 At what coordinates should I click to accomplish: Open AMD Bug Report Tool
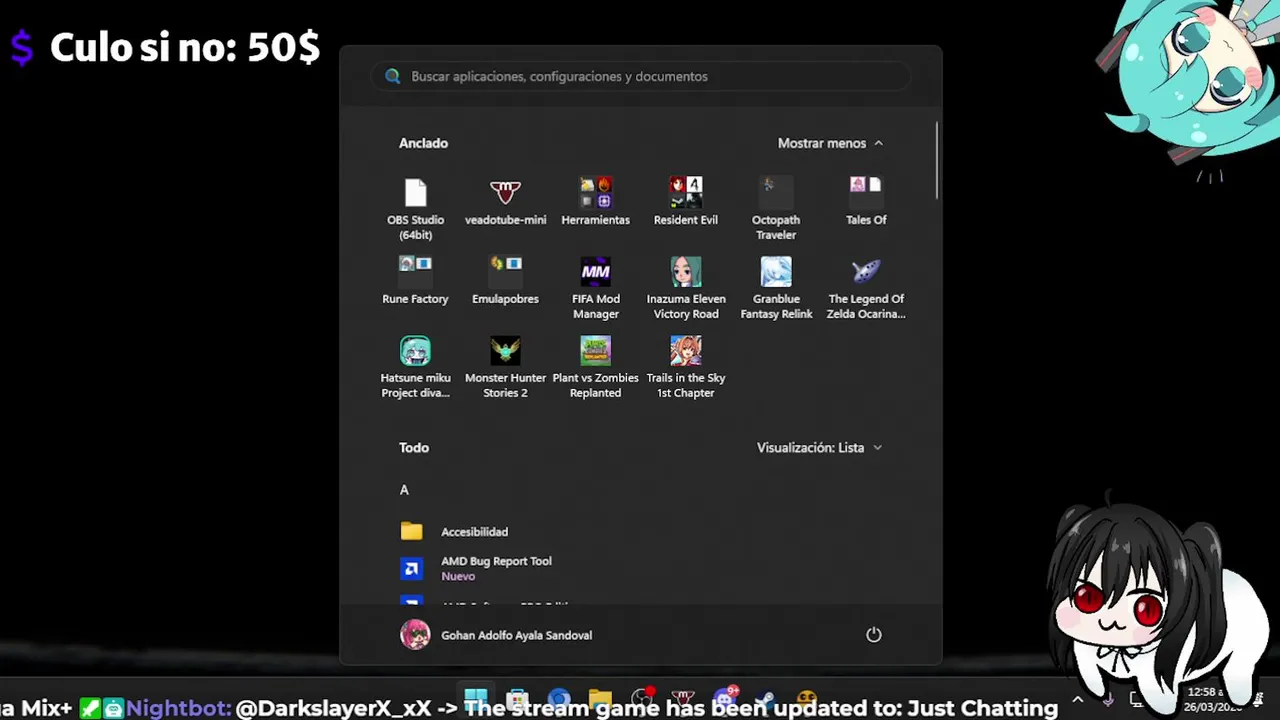(640, 568)
